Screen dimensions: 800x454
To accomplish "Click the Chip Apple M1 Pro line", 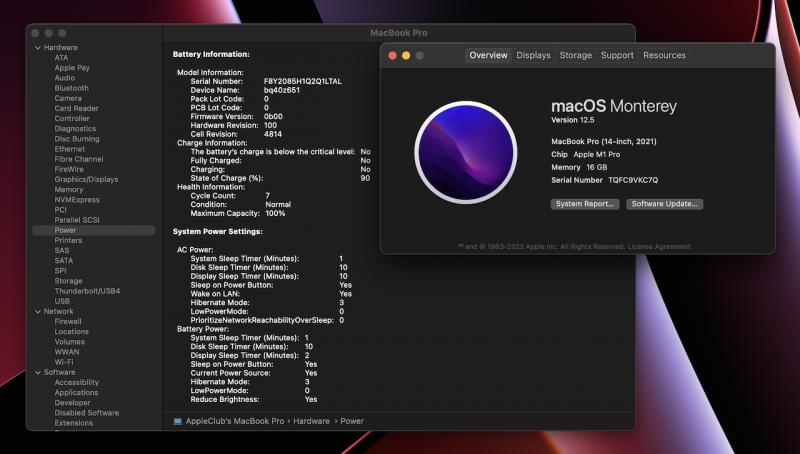I will [x=586, y=154].
